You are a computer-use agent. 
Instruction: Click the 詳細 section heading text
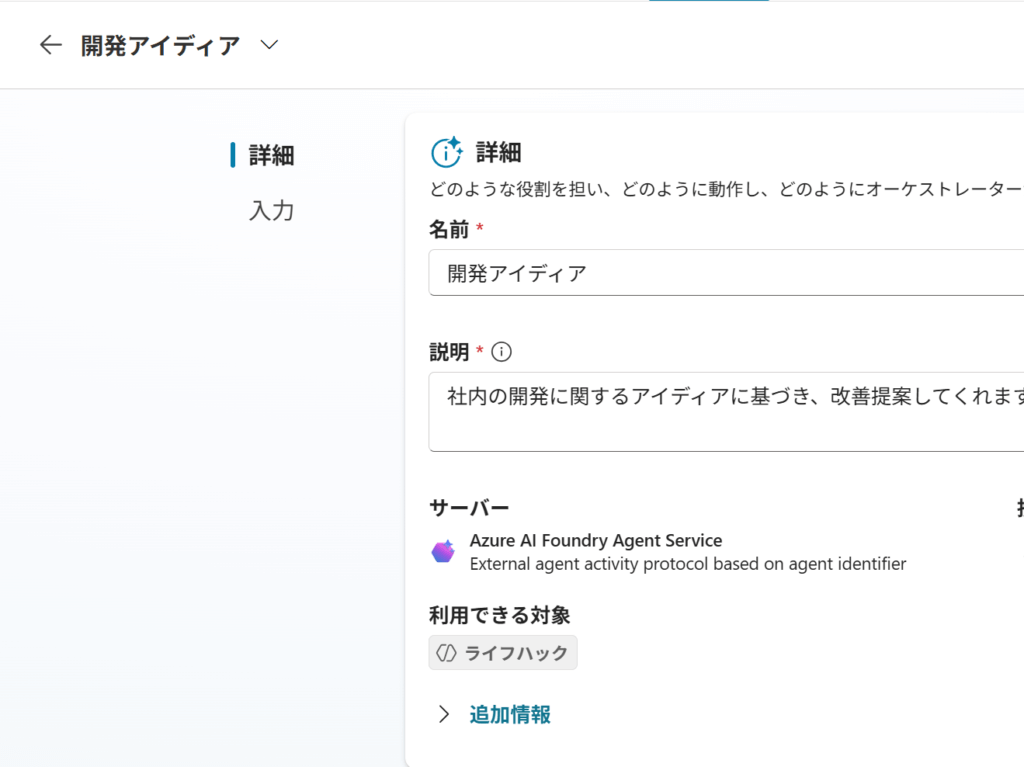tap(498, 152)
